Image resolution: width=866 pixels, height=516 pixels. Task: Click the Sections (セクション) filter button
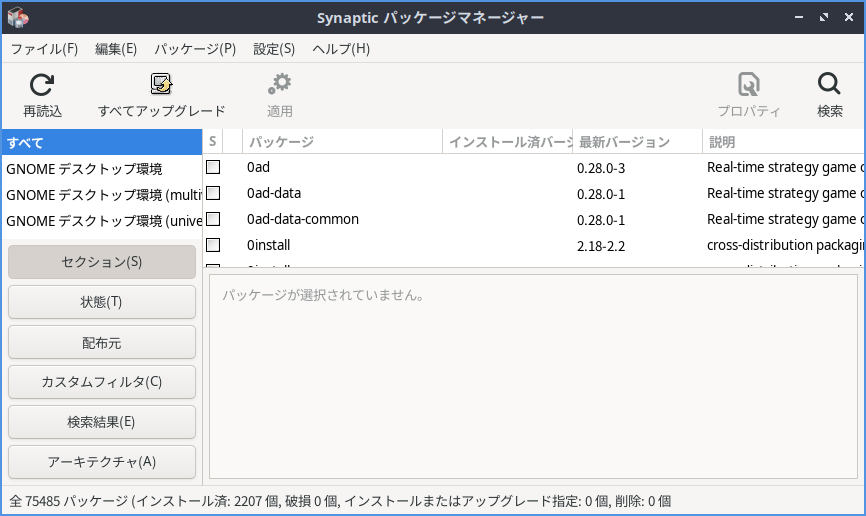point(102,262)
